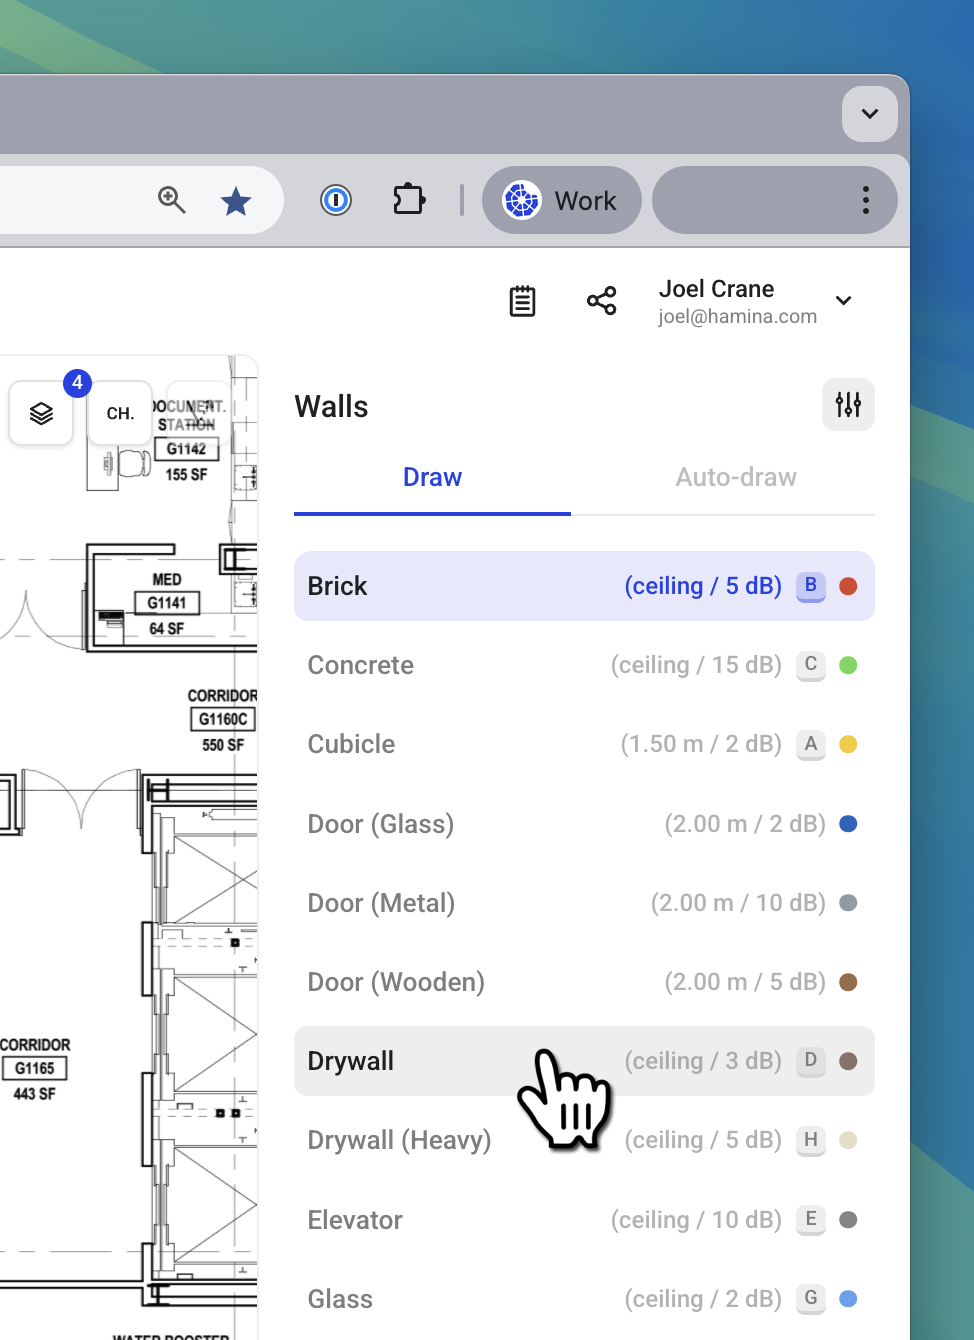Click the gray Door (Metal) color dot
Screen dimensions: 974x1340
pyautogui.click(x=848, y=903)
